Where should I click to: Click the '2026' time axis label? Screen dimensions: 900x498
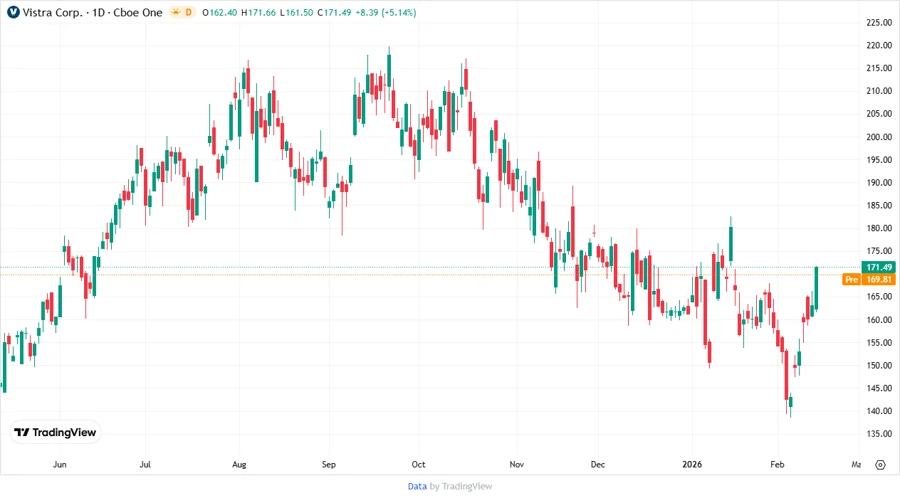pos(692,464)
